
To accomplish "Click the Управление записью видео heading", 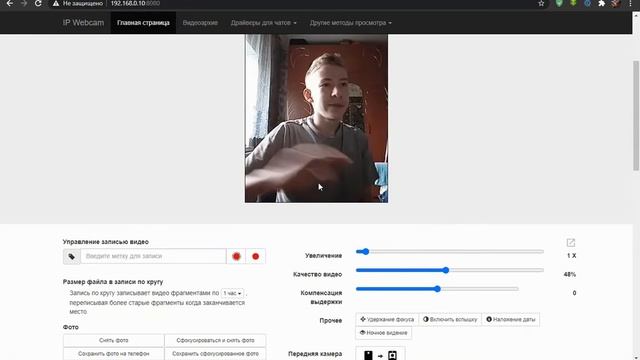I will pyautogui.click(x=106, y=242).
